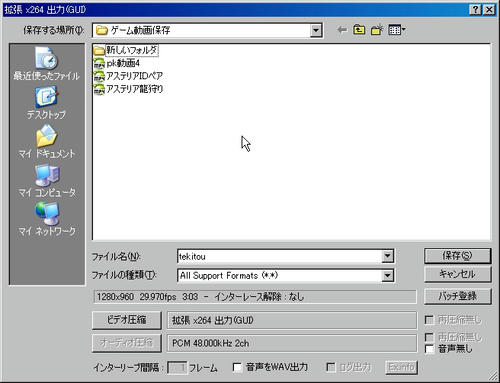Click the Back arrow icon in the toolbar
This screenshot has height=383, width=500.
[x=342, y=30]
